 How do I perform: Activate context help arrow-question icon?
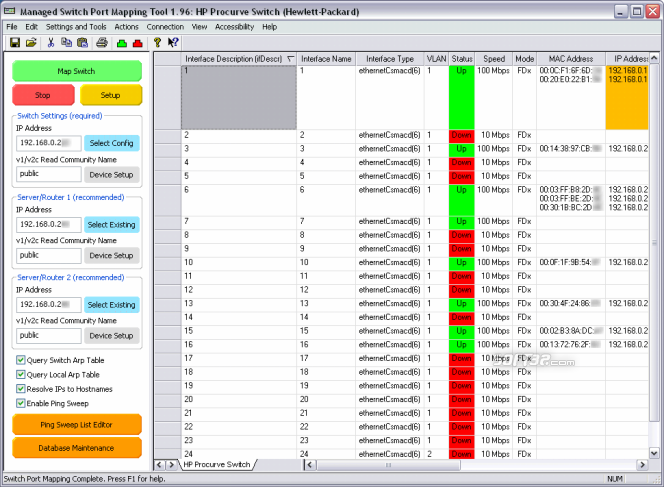coord(173,42)
